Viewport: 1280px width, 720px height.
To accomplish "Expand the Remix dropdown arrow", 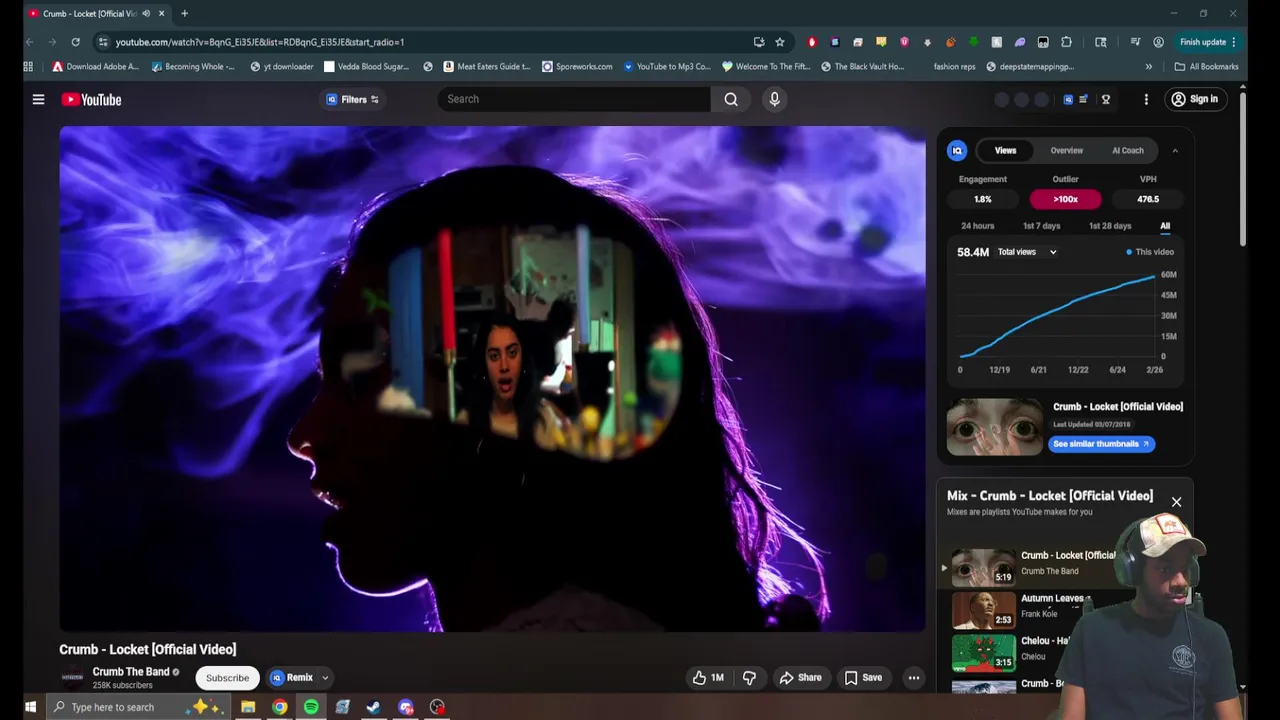I will click(x=325, y=678).
